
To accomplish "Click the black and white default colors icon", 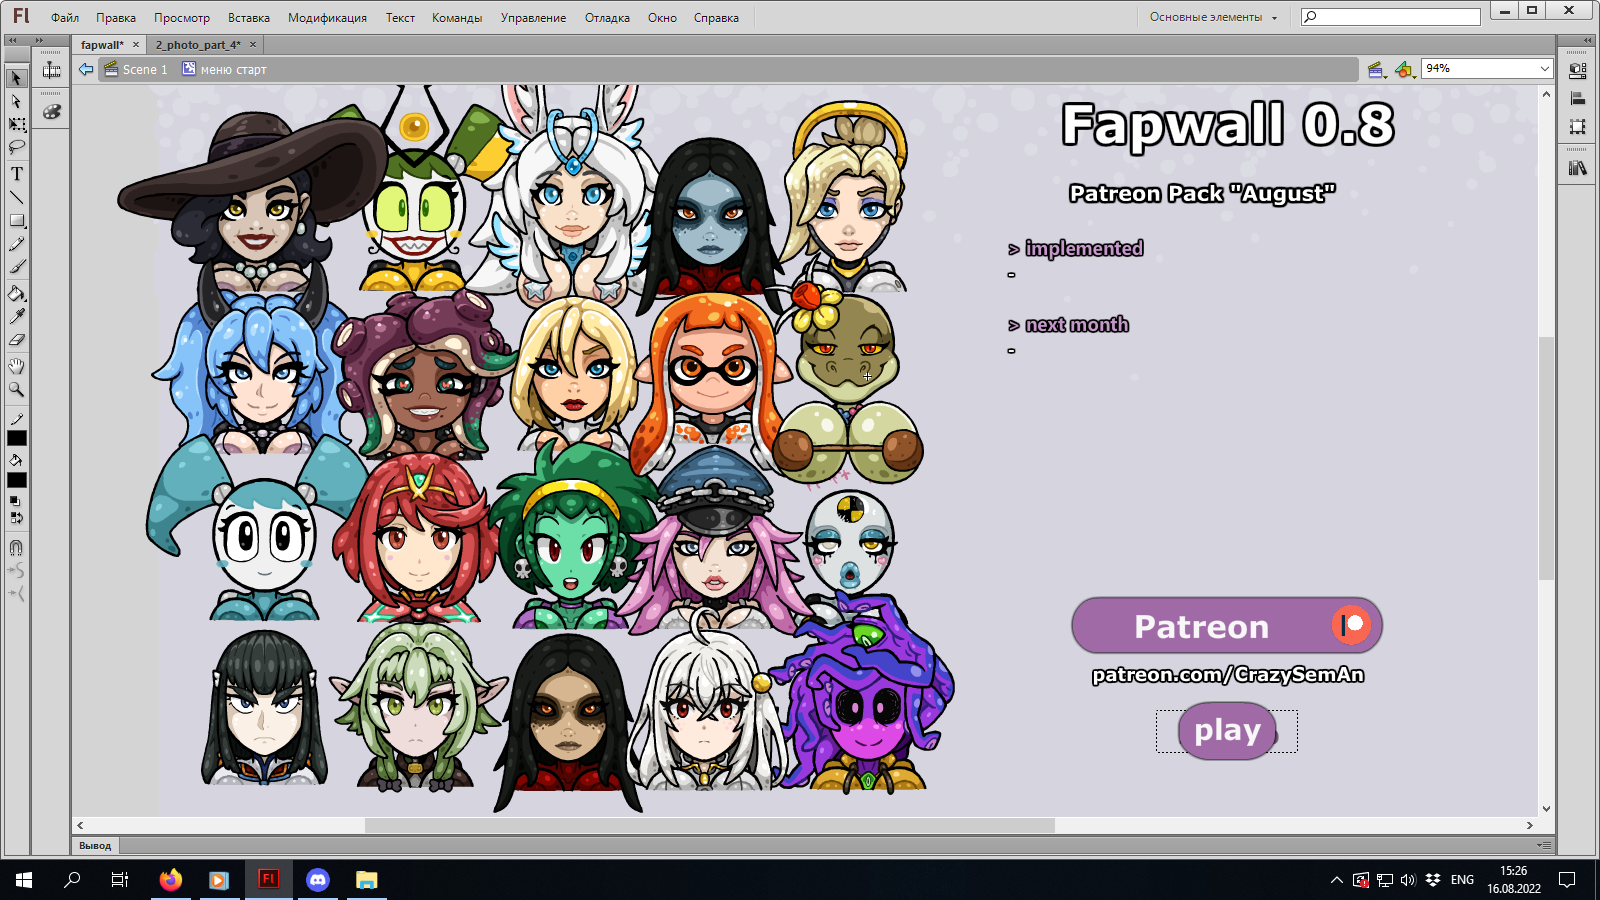I will (14, 501).
